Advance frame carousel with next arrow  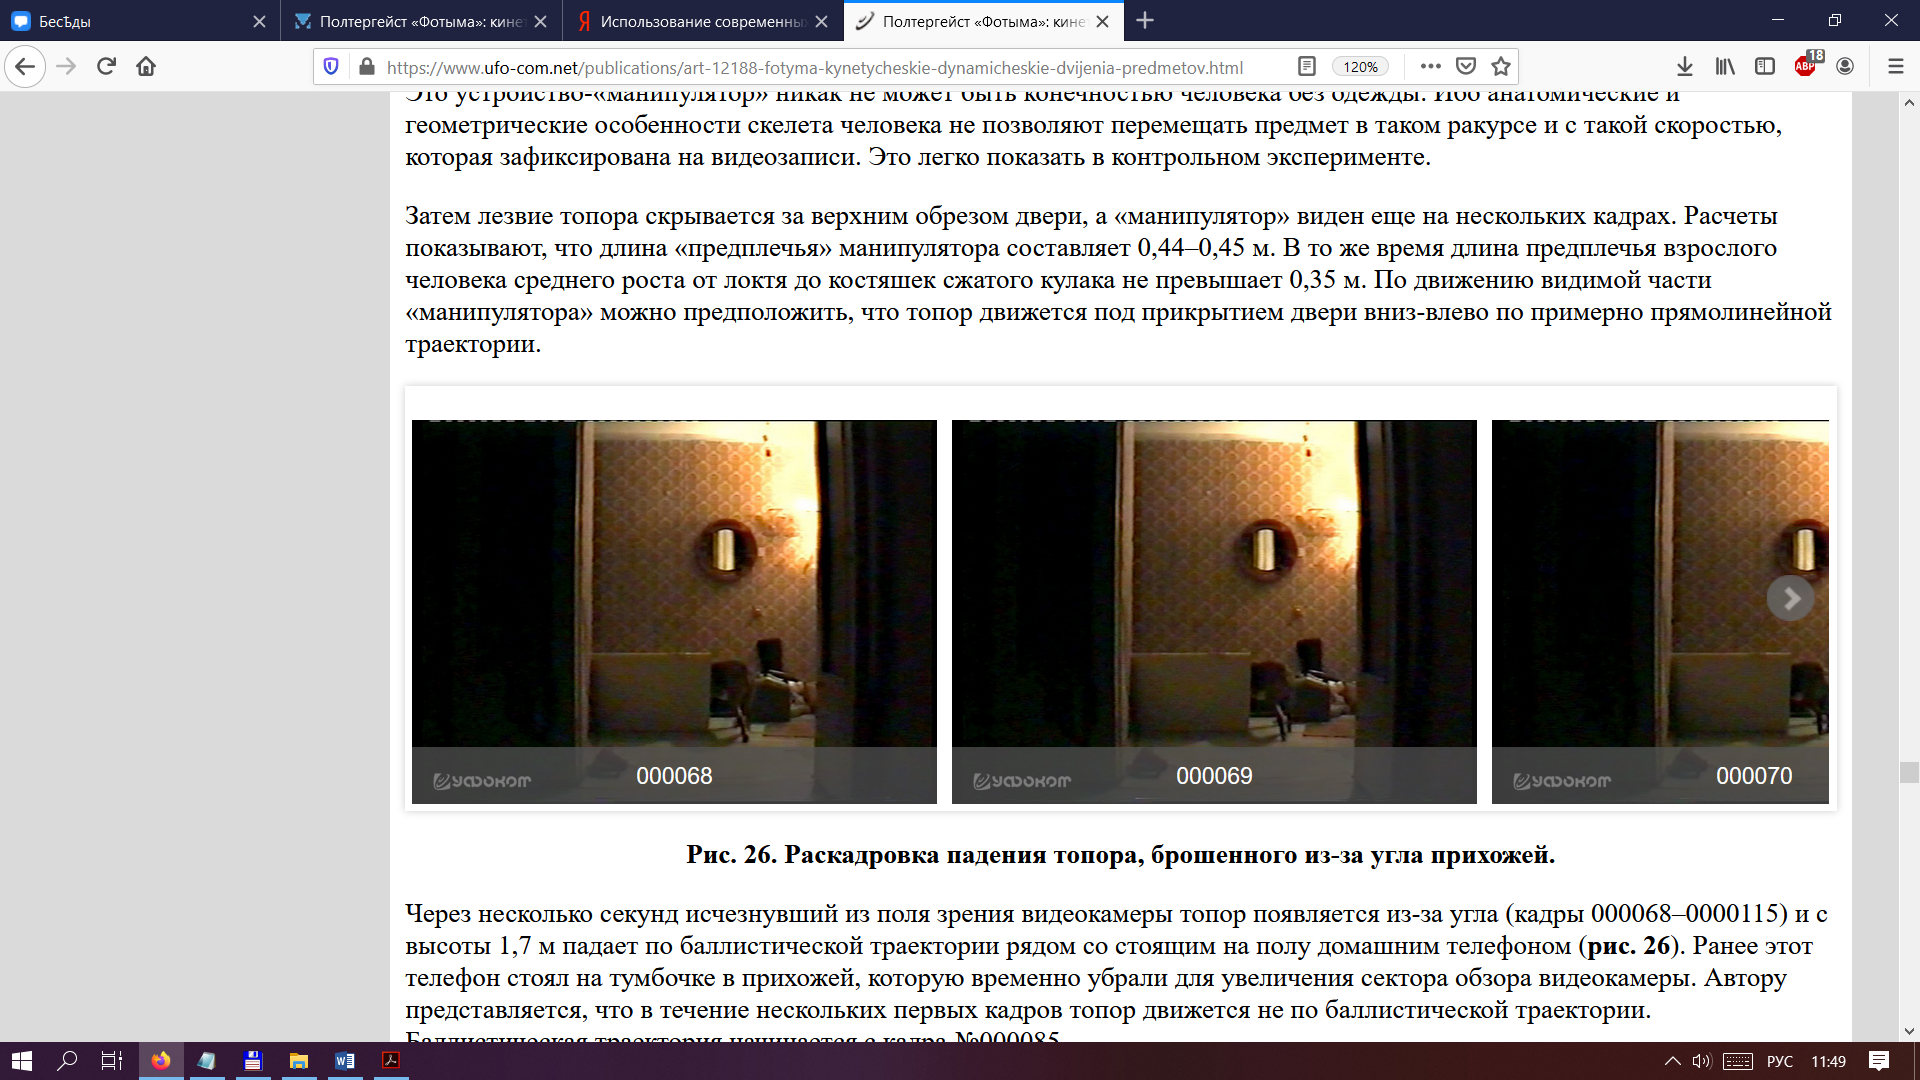pos(1790,598)
